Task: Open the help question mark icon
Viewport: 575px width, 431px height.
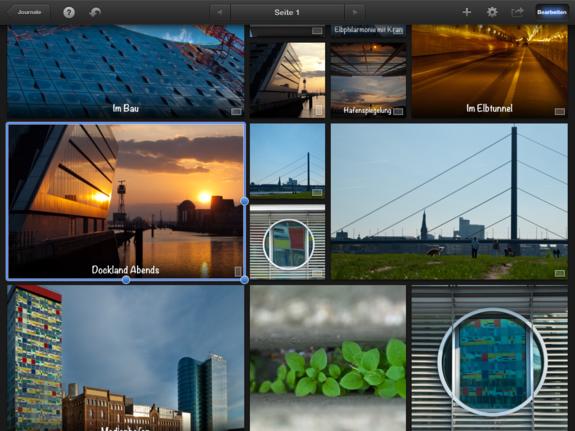Action: pos(69,12)
